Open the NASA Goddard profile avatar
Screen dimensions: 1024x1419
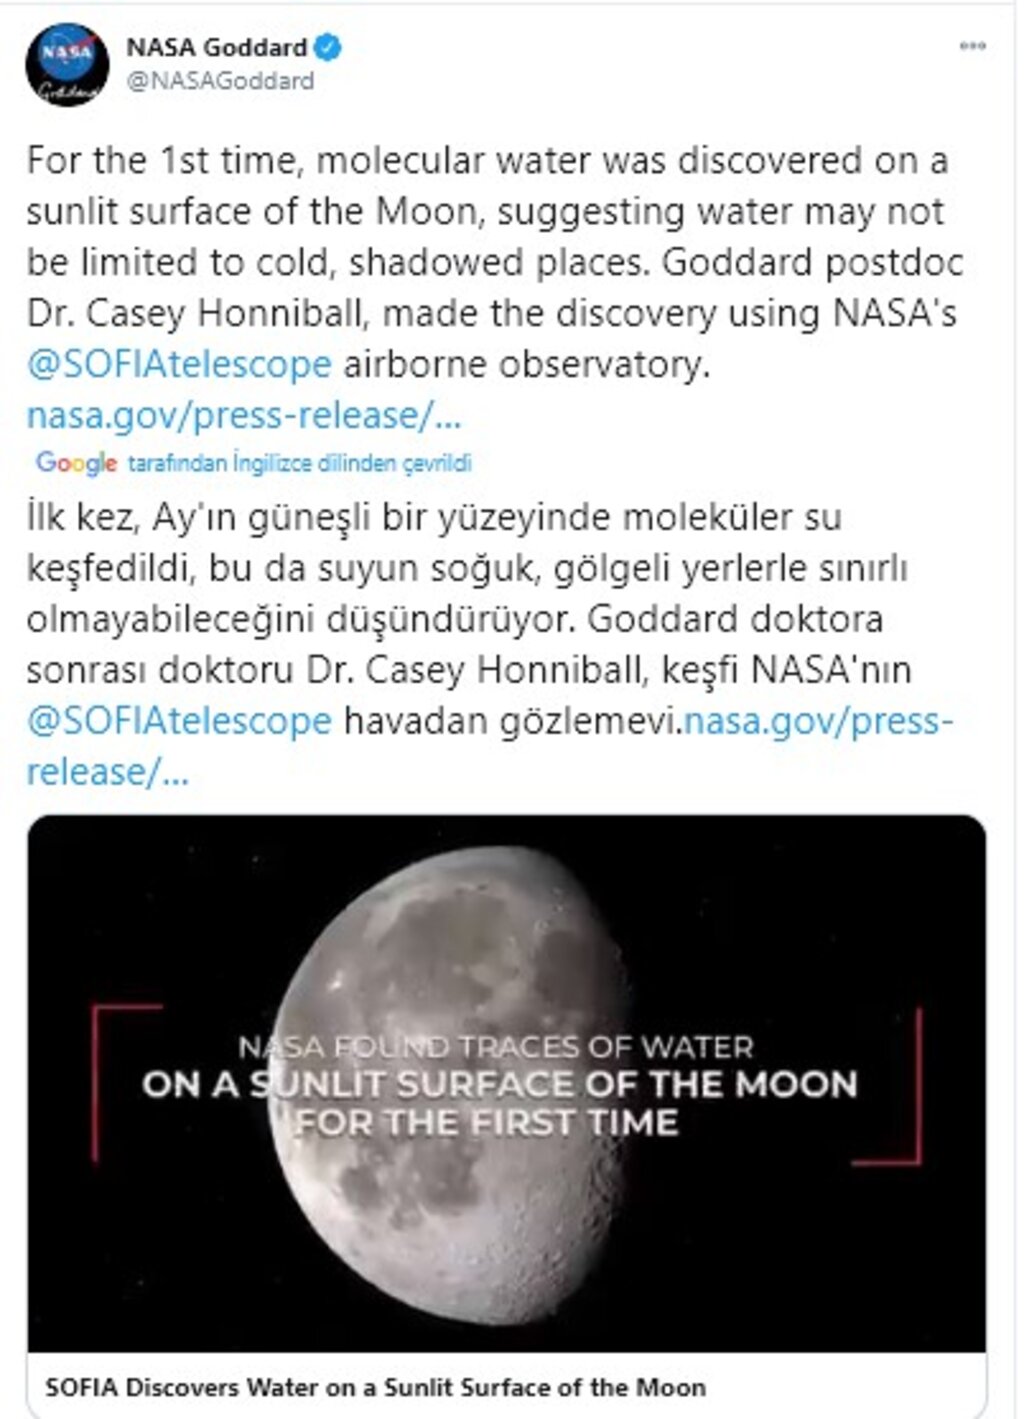coord(67,63)
